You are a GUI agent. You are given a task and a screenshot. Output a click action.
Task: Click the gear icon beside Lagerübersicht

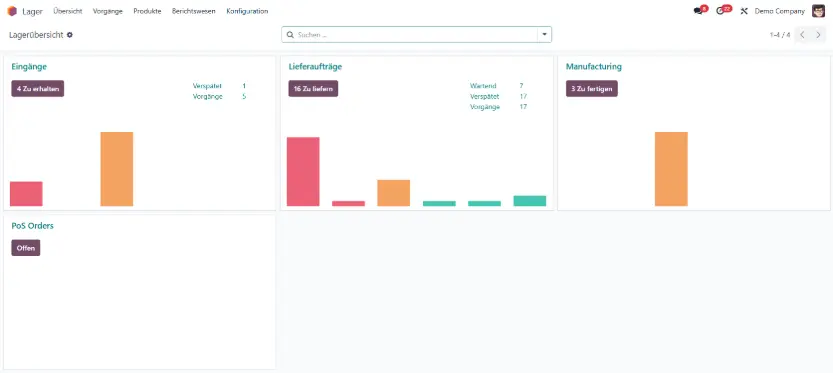click(70, 35)
